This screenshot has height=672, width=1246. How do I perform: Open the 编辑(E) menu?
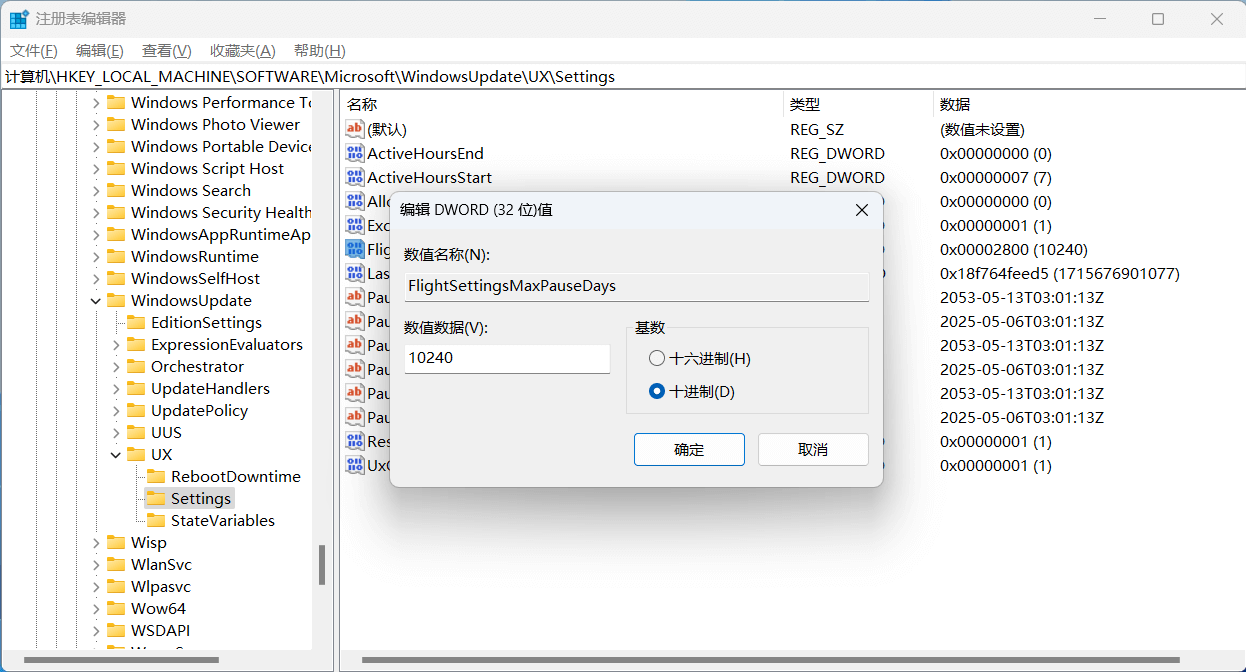(100, 51)
